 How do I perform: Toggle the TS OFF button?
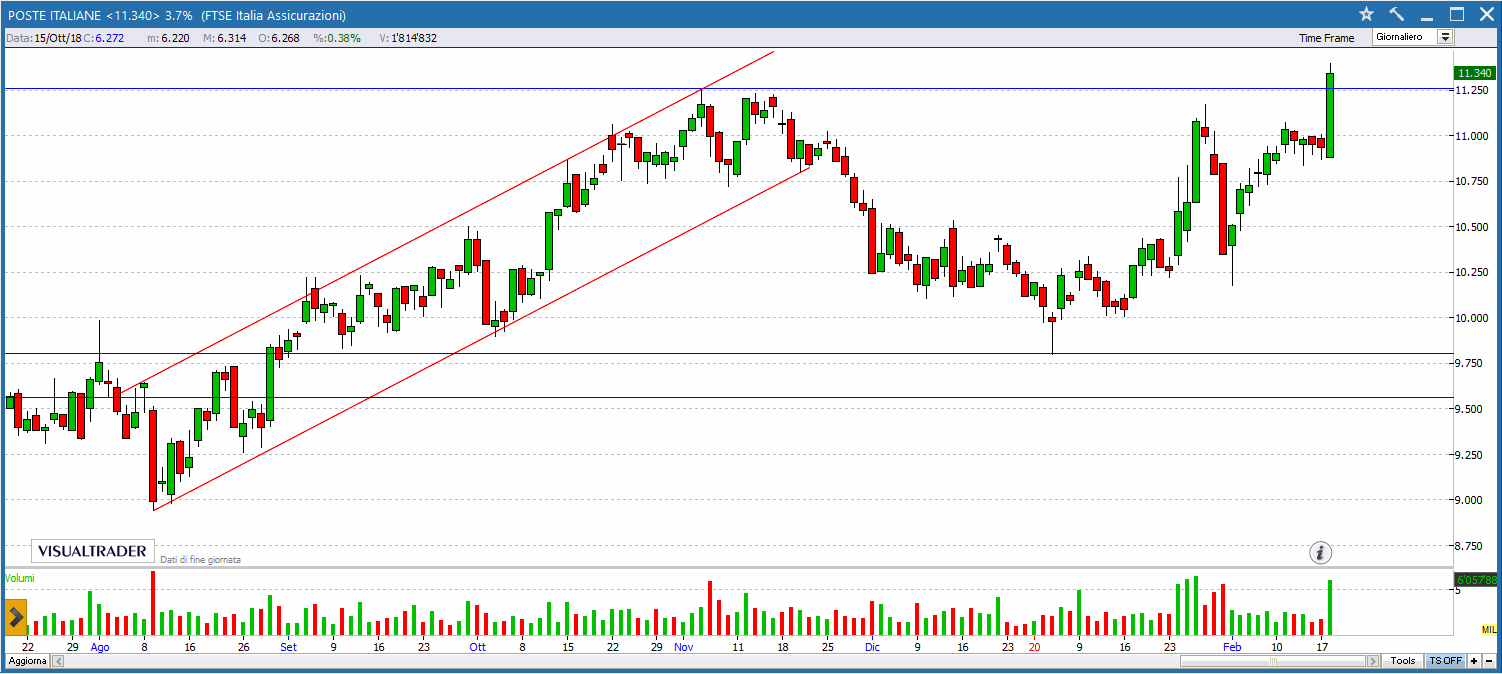point(1445,661)
